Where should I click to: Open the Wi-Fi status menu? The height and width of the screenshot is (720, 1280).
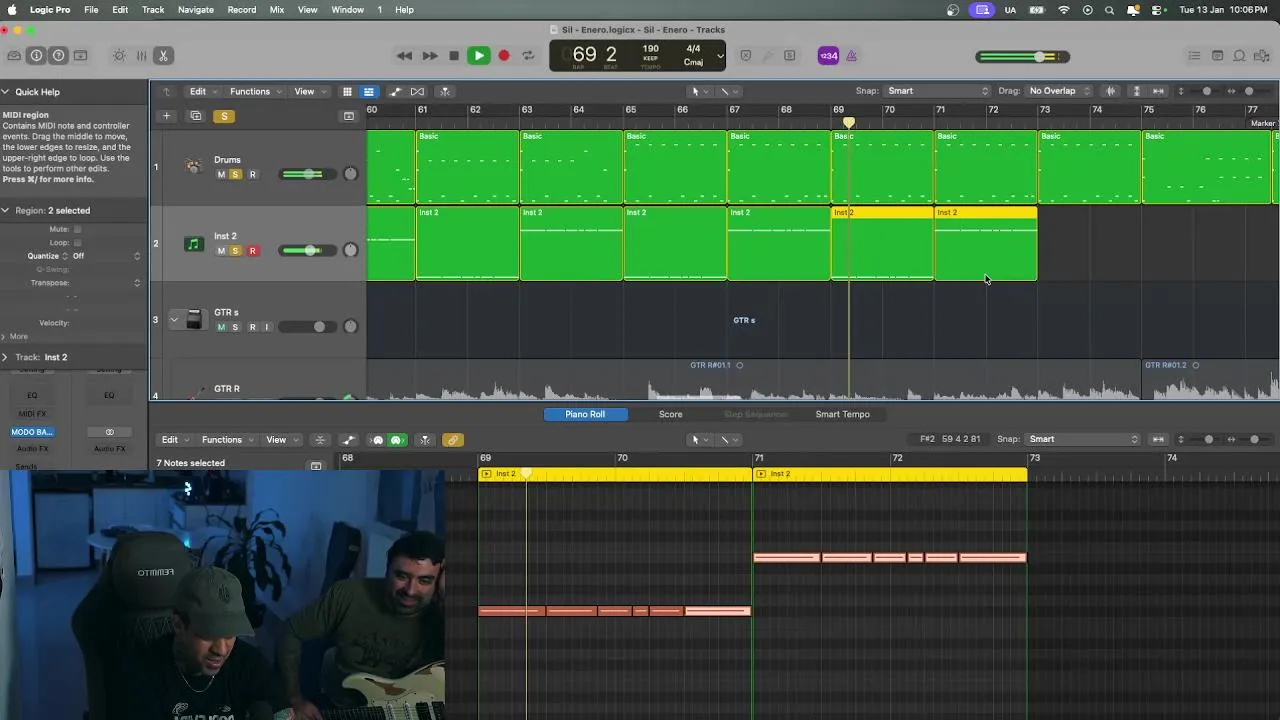[1063, 9]
